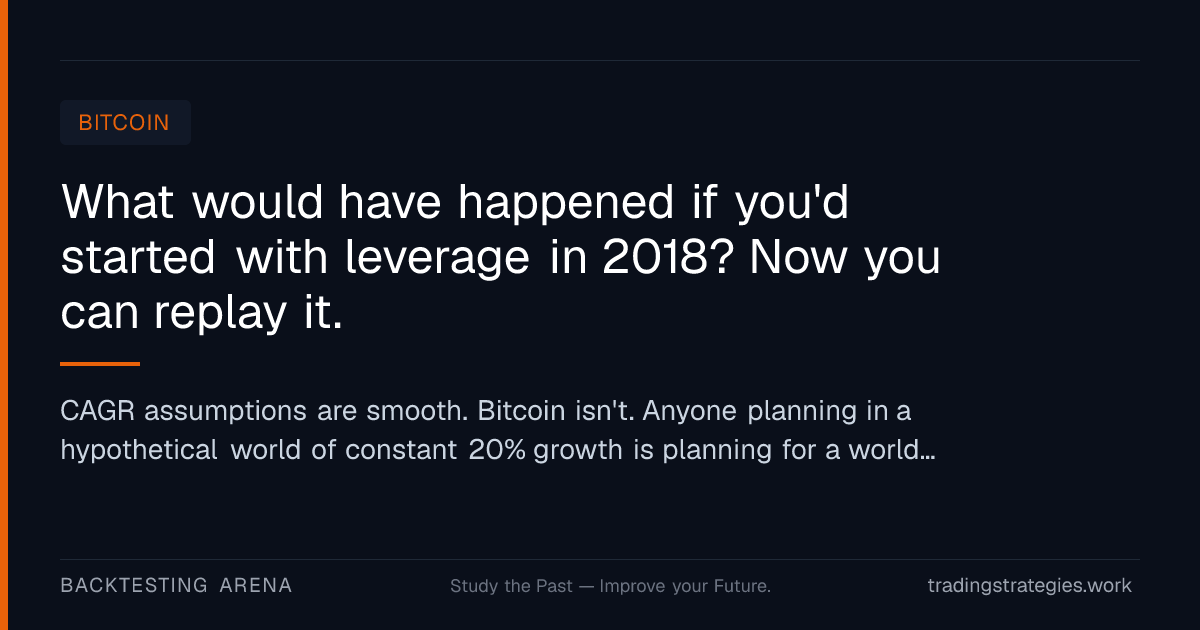Click "can replay it." headline line
Viewport: 1200px width, 630px height.
point(202,315)
